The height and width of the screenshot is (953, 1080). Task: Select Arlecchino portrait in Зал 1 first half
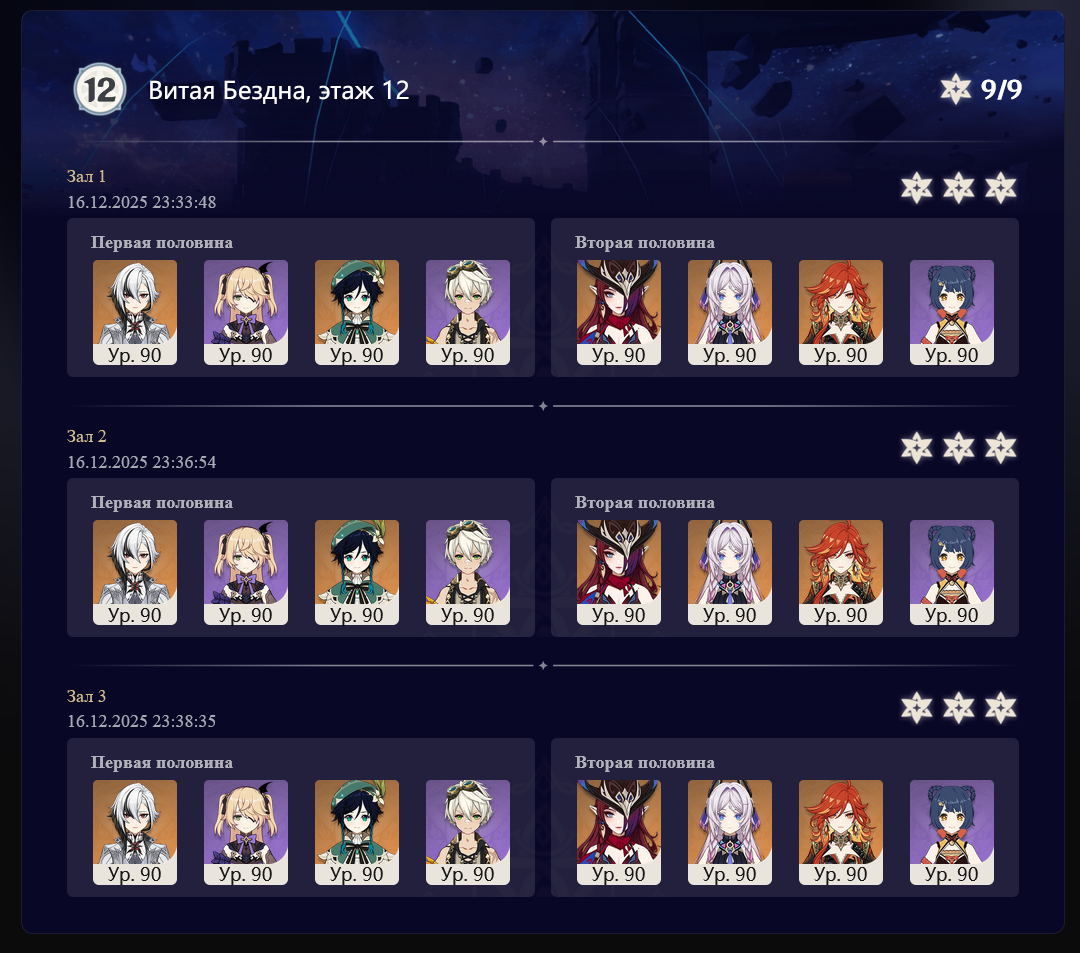point(135,312)
